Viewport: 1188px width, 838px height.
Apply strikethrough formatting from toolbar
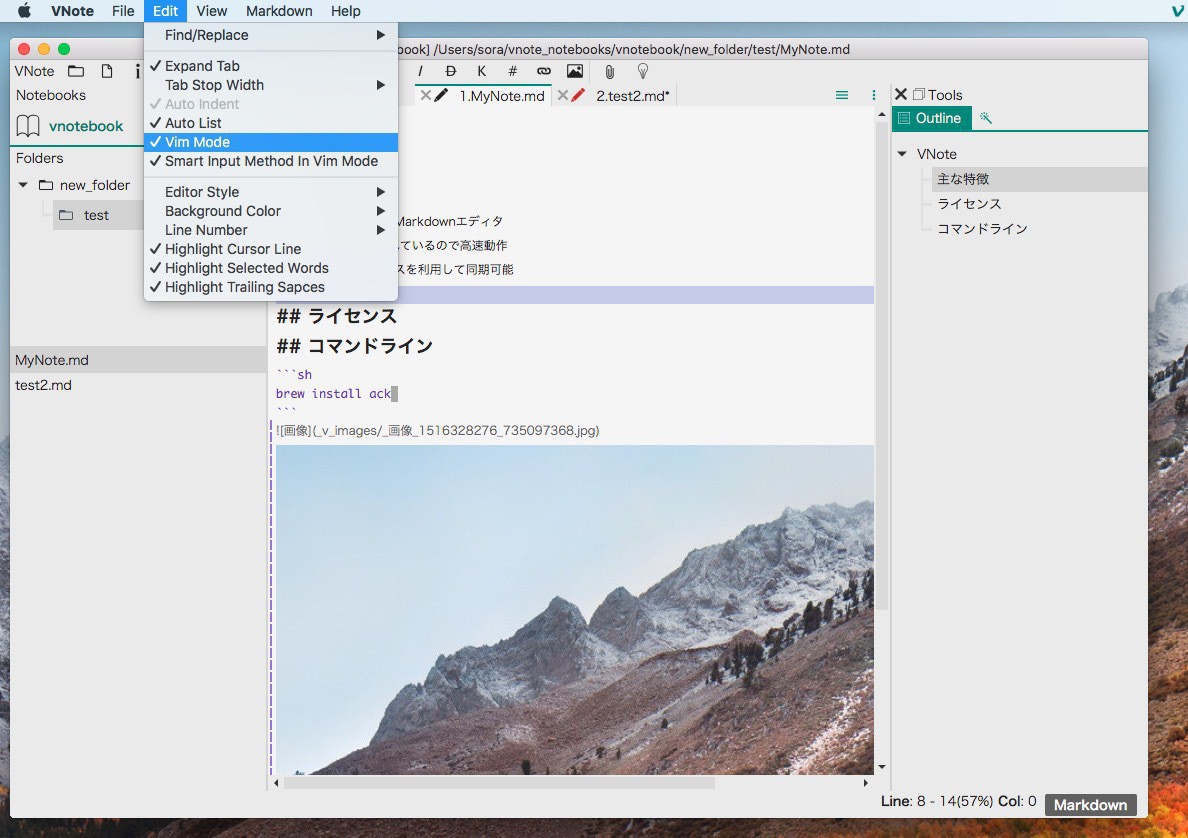[451, 71]
